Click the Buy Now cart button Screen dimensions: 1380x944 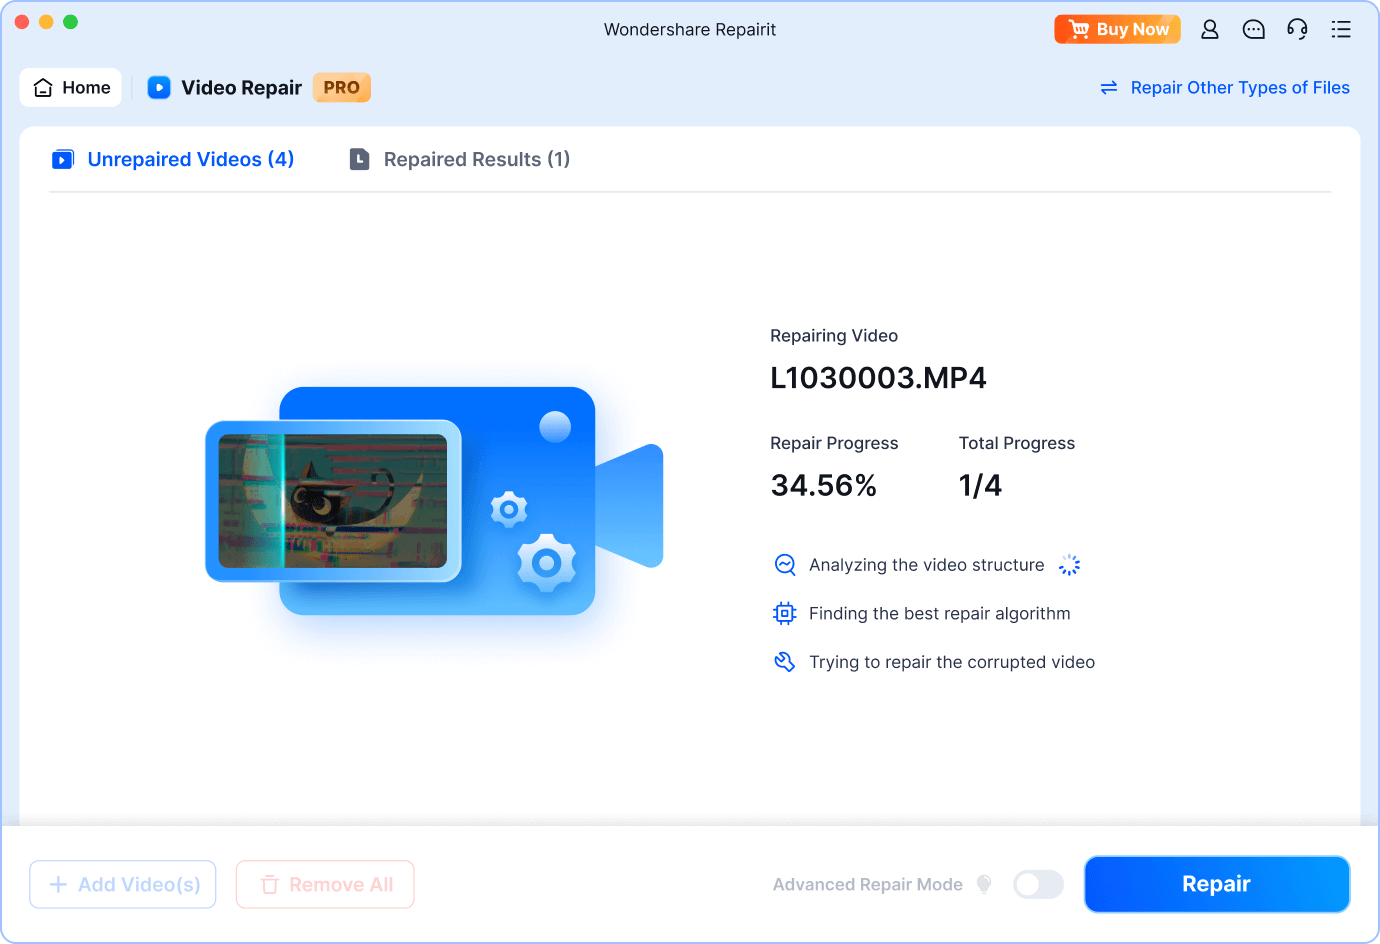tap(1118, 29)
